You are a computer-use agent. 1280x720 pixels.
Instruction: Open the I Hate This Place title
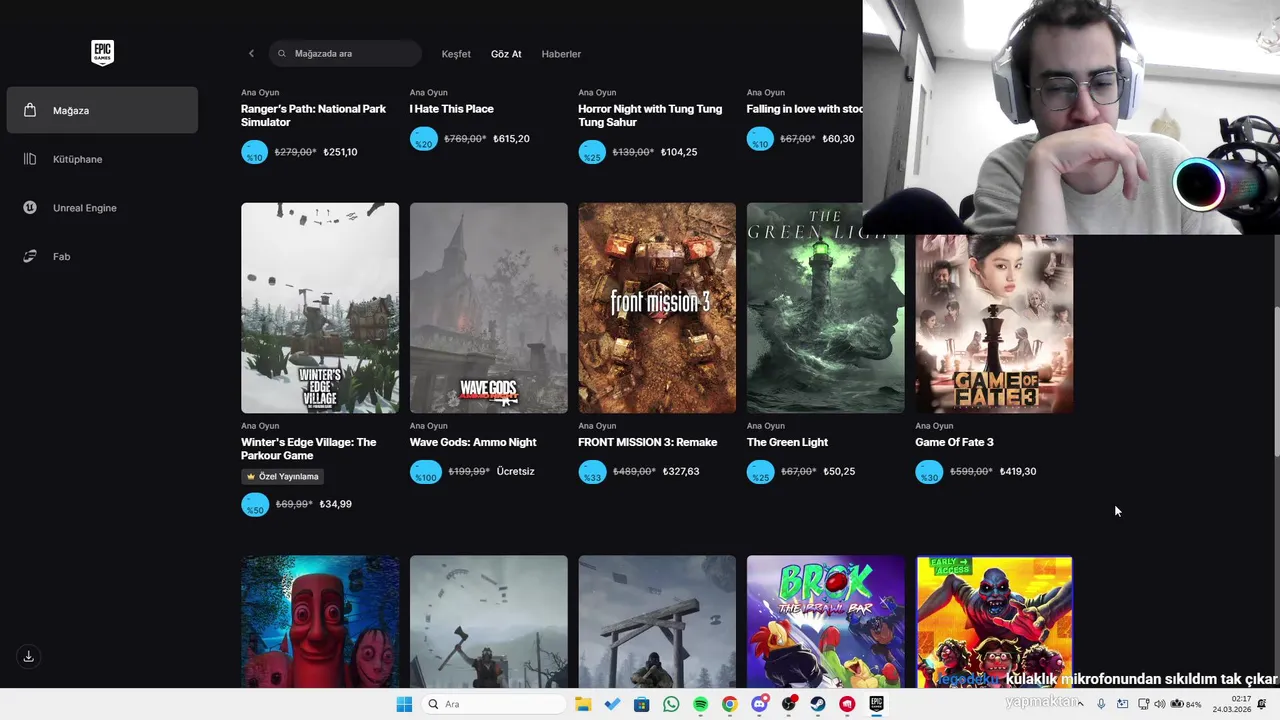tap(451, 109)
